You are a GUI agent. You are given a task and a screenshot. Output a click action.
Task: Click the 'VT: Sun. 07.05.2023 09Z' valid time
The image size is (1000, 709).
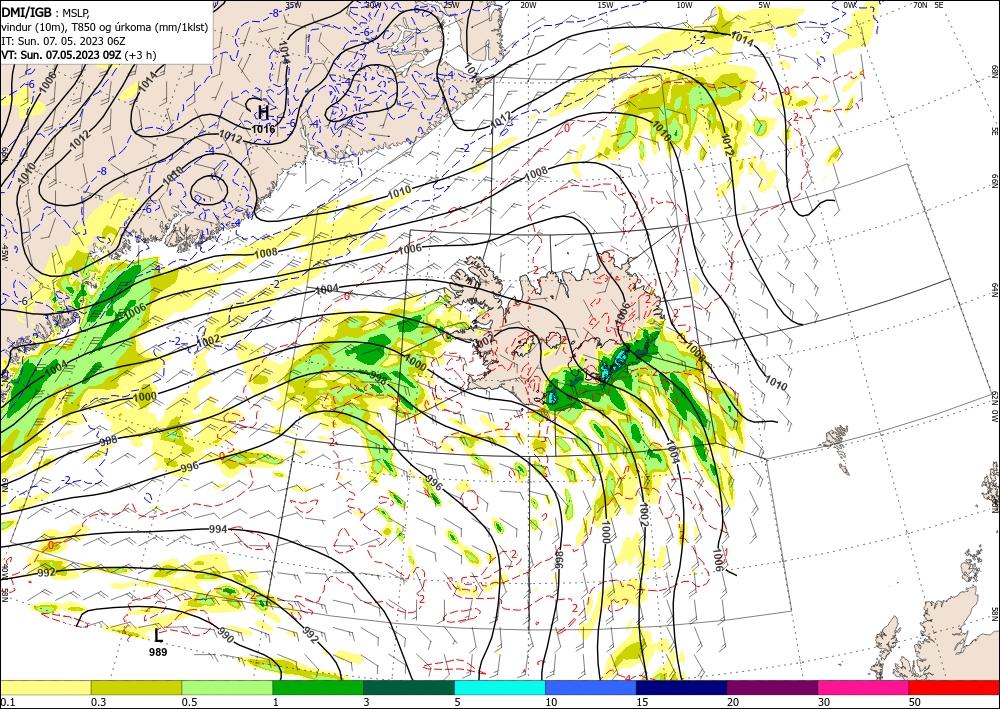(x=61, y=55)
